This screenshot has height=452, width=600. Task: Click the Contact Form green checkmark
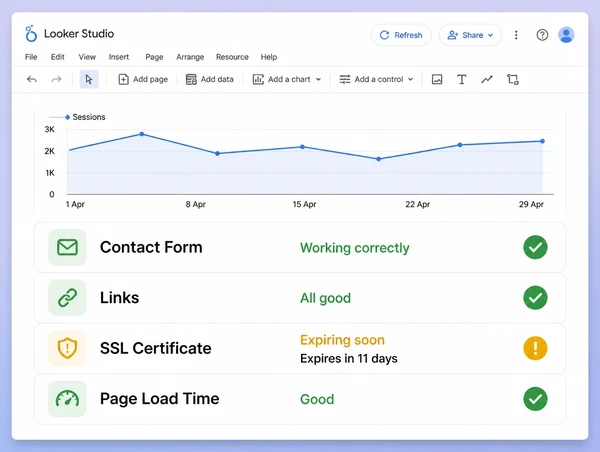click(535, 247)
